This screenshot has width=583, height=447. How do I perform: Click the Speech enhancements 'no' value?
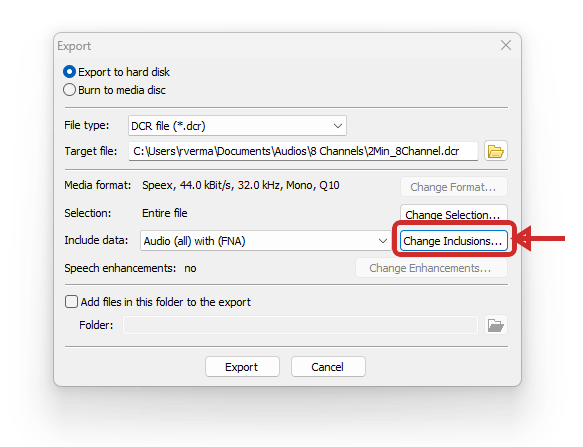pos(190,268)
